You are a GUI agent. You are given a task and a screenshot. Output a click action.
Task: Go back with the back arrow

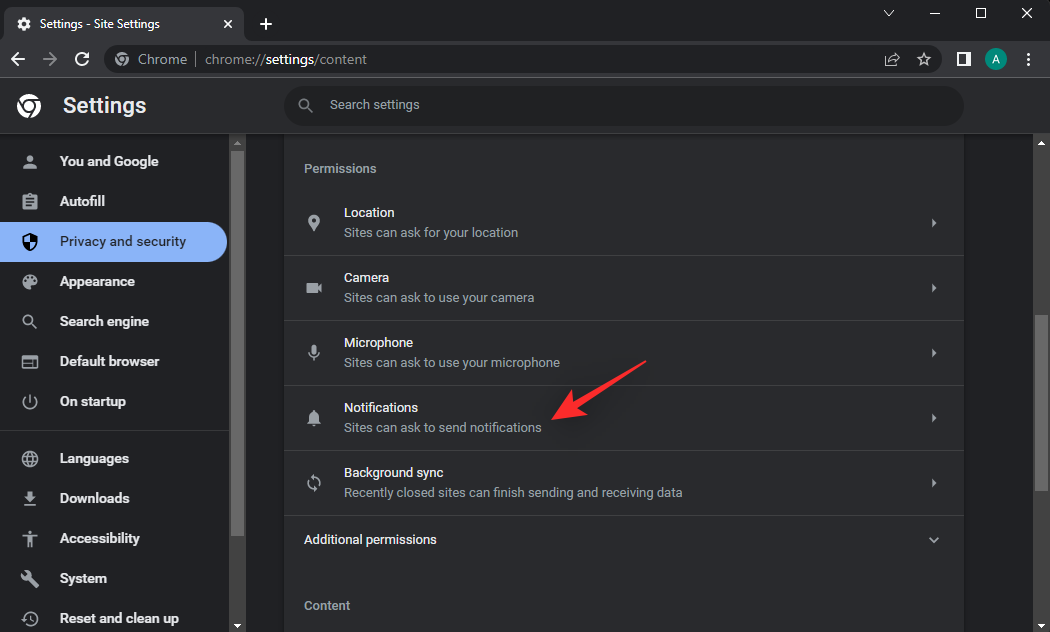coord(18,59)
